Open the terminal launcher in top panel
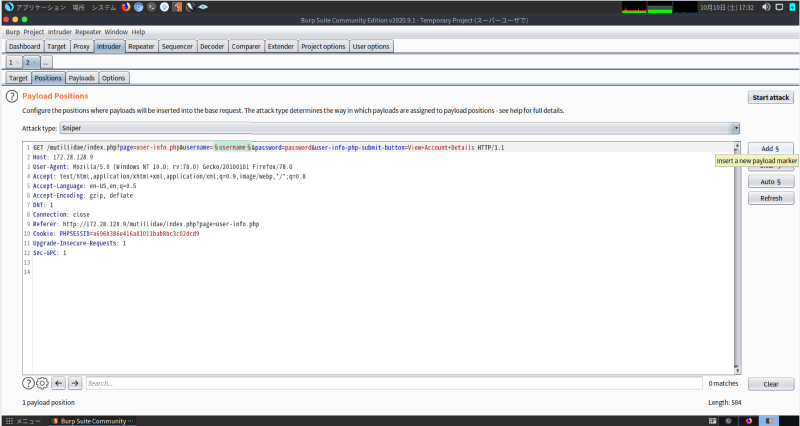This screenshot has height=426, width=800. (151, 7)
